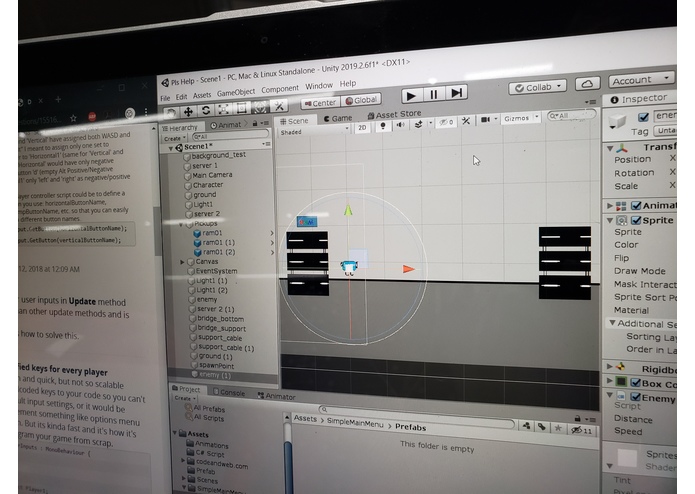Start Play mode

(x=411, y=96)
